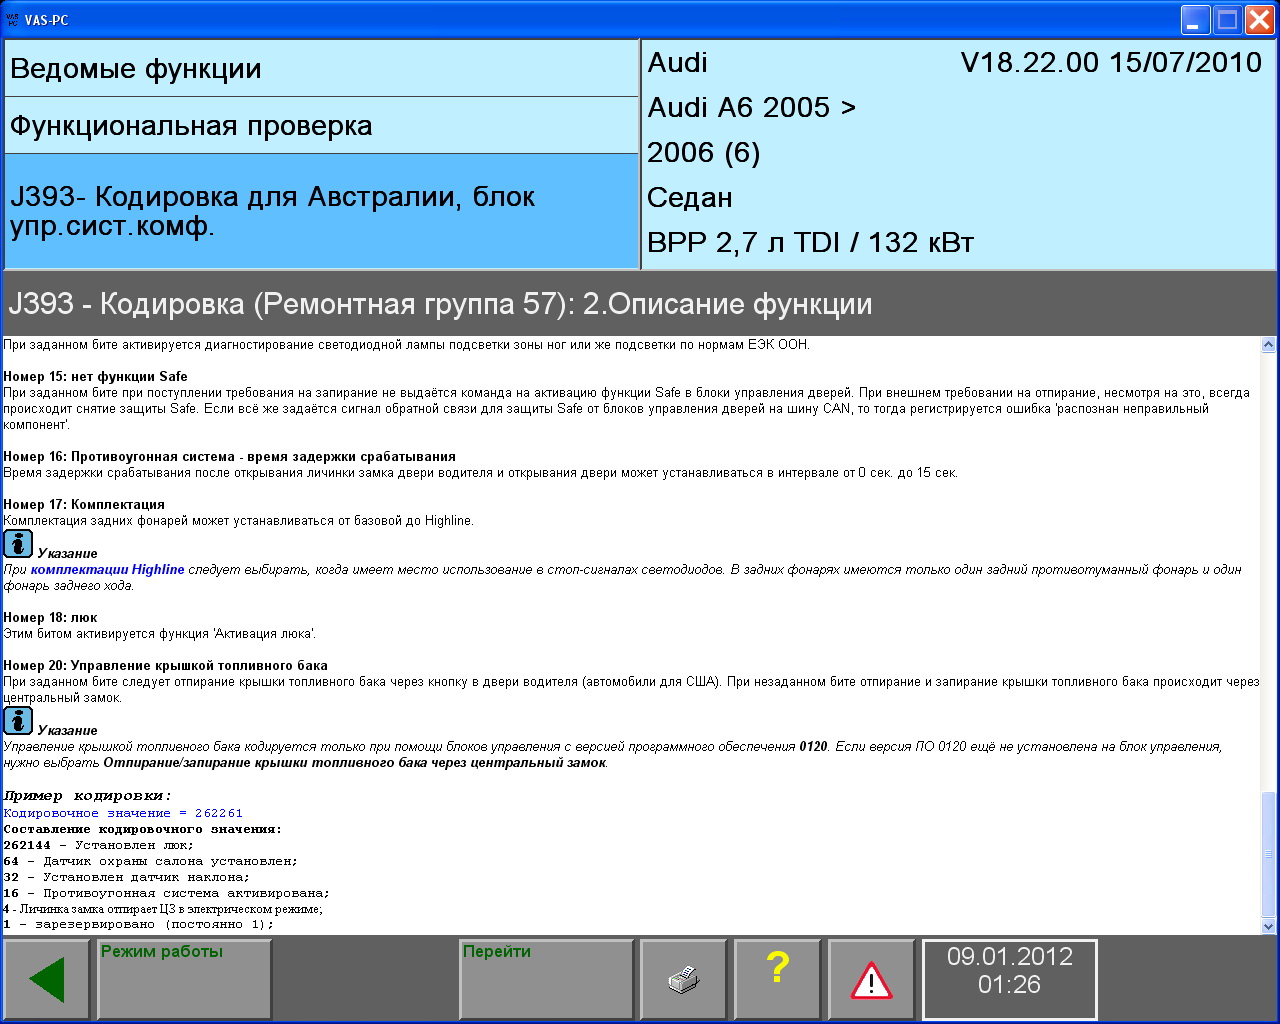Image resolution: width=1280 pixels, height=1024 pixels.
Task: Click the комплектации Highline blue link
Action: coord(108,570)
